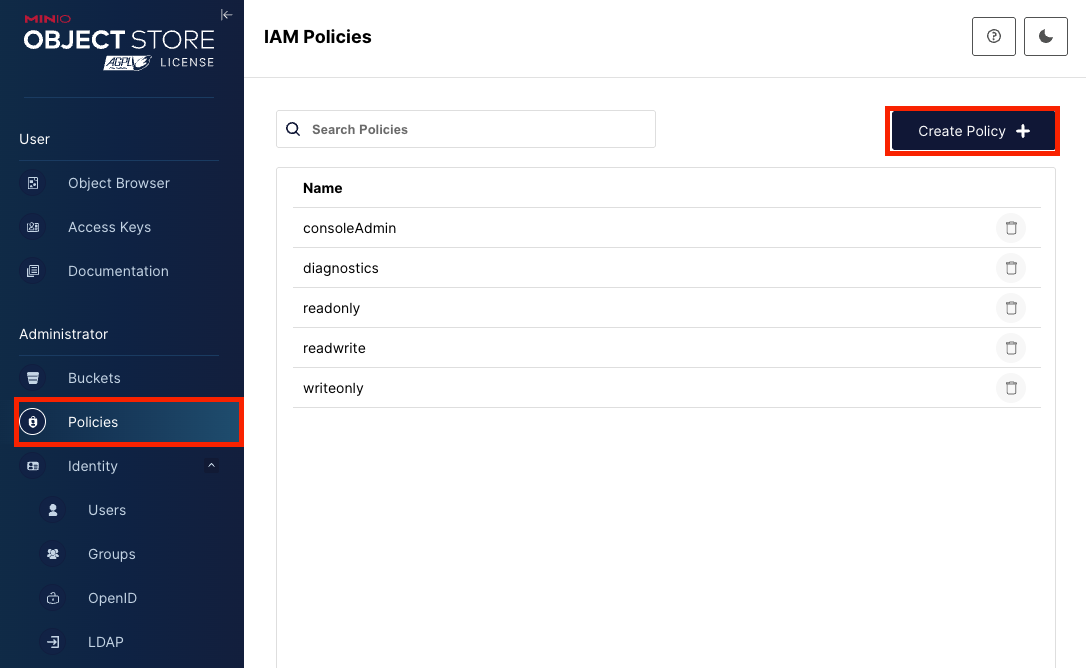
Task: Open the help icon button
Action: point(993,36)
